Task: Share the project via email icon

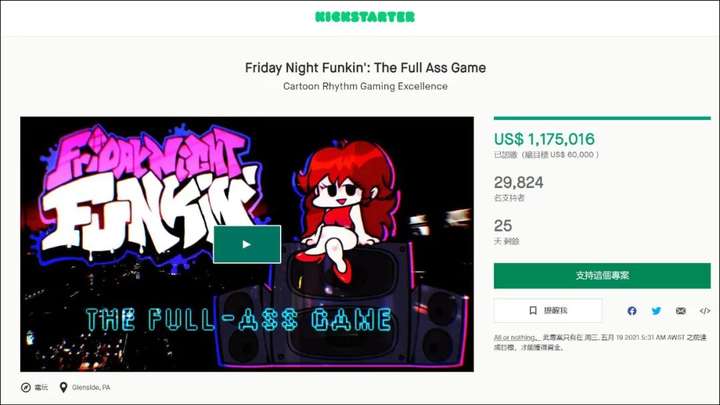Action: [x=681, y=311]
